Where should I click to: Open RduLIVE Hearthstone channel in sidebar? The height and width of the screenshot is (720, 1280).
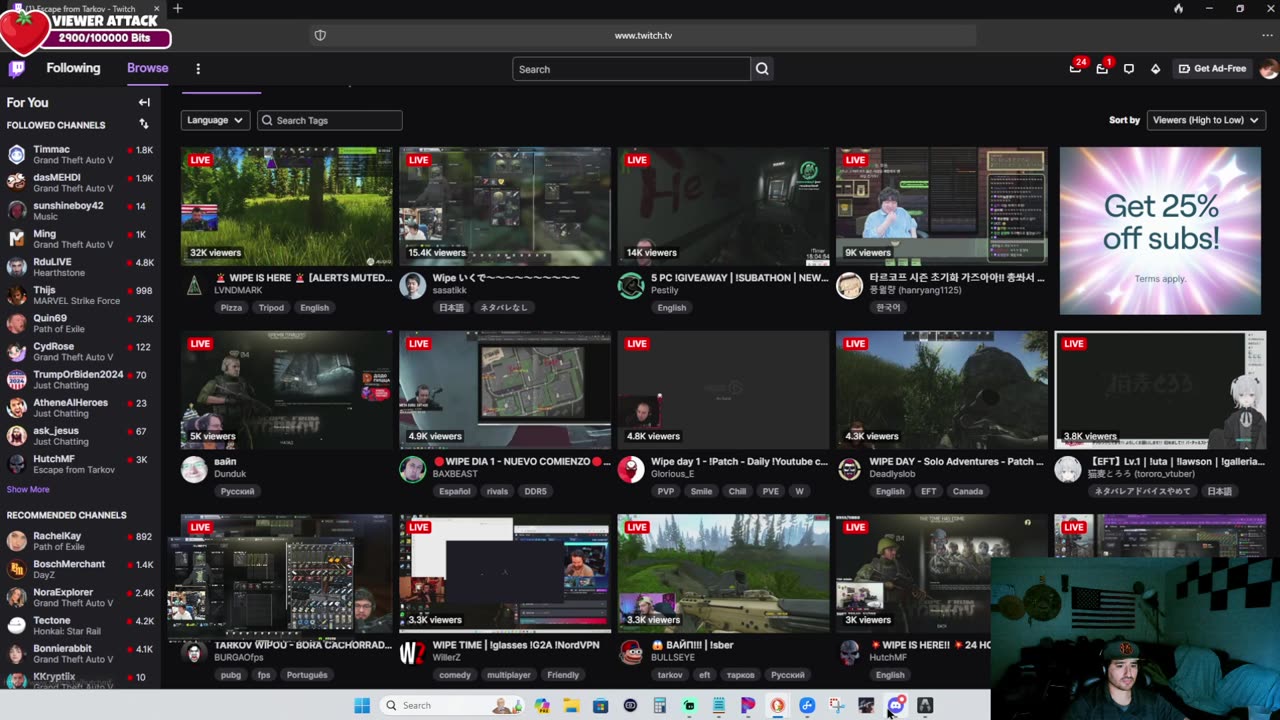(80, 267)
